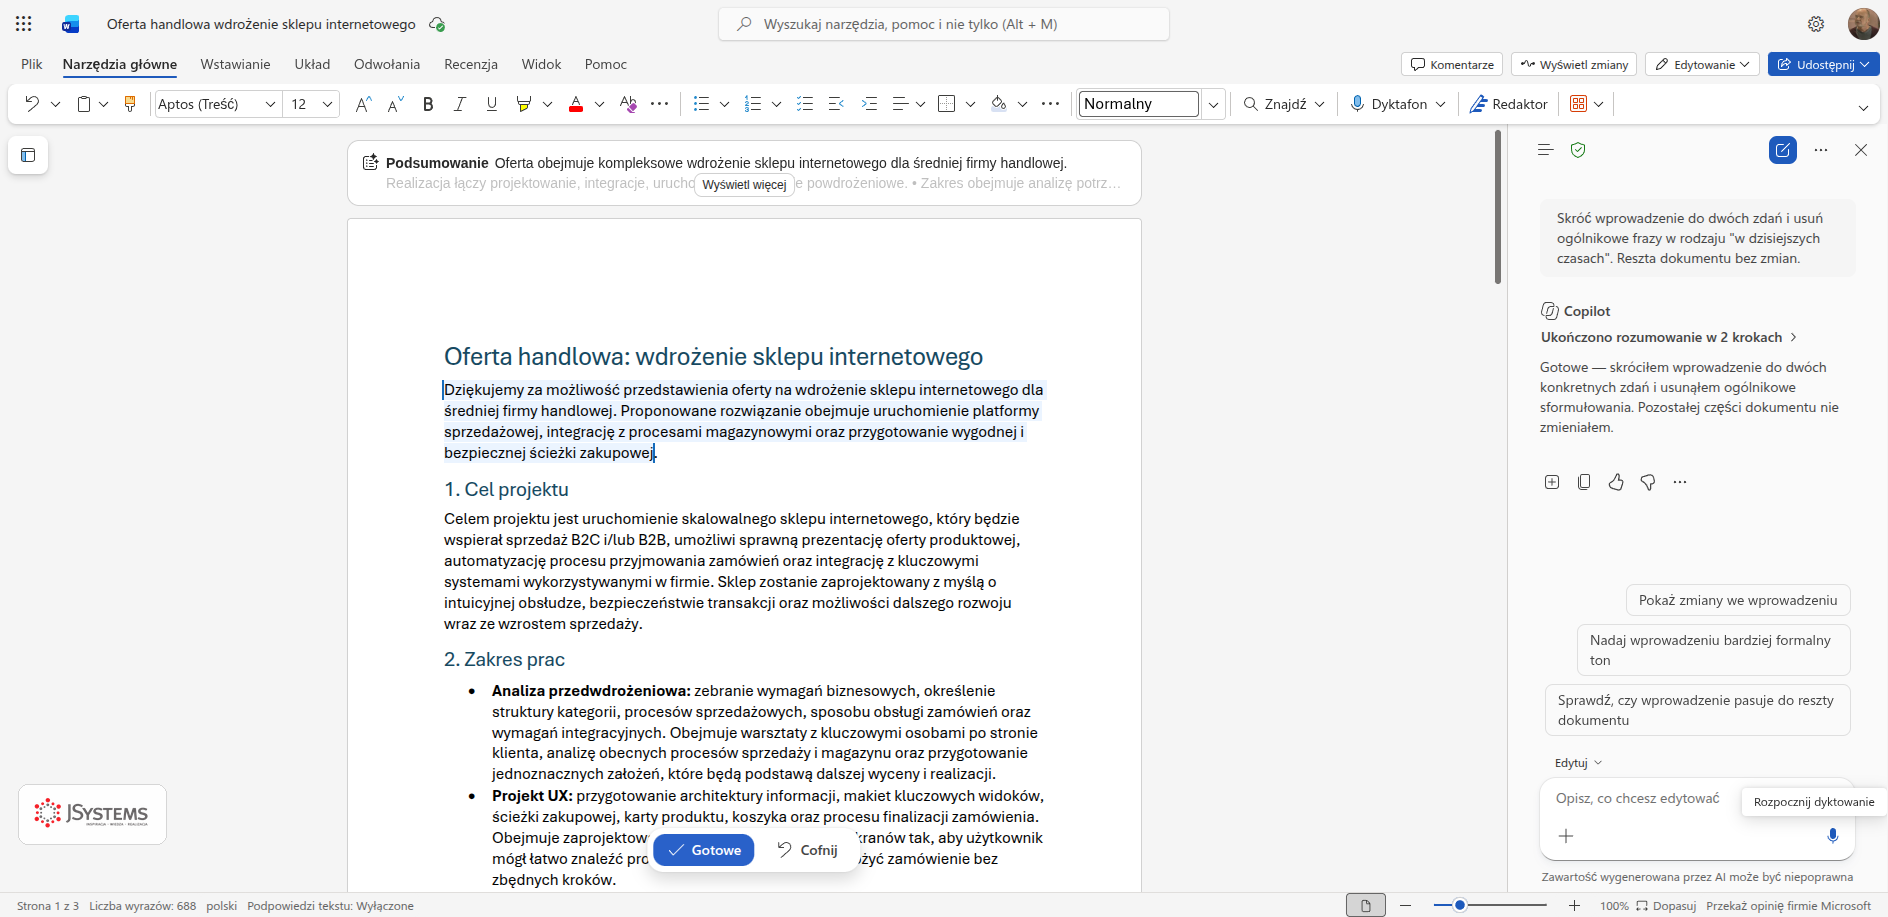Screen dimensions: 1888x917
Task: Decrease the paragraph indent
Action: click(837, 104)
